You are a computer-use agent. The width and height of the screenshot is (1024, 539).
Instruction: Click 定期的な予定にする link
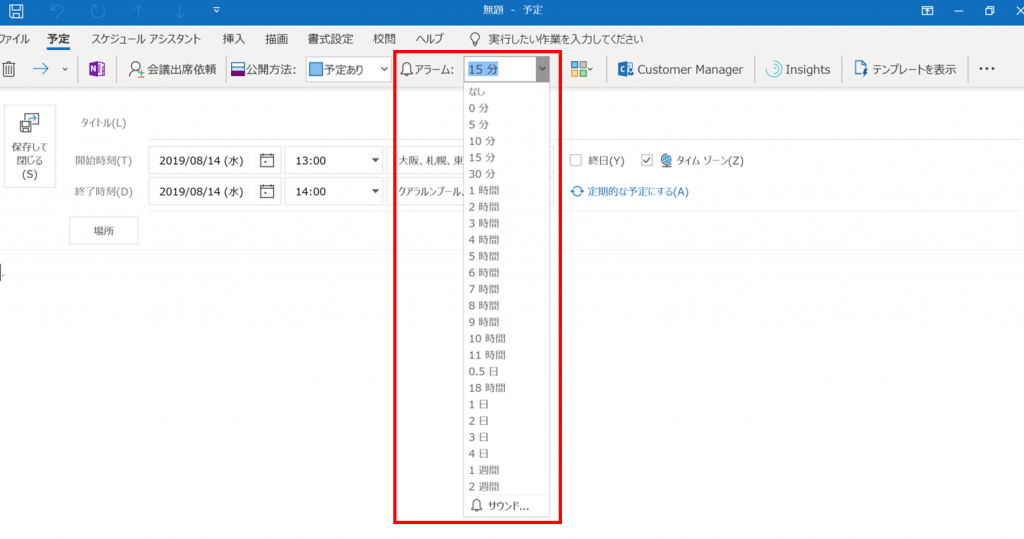click(630, 191)
